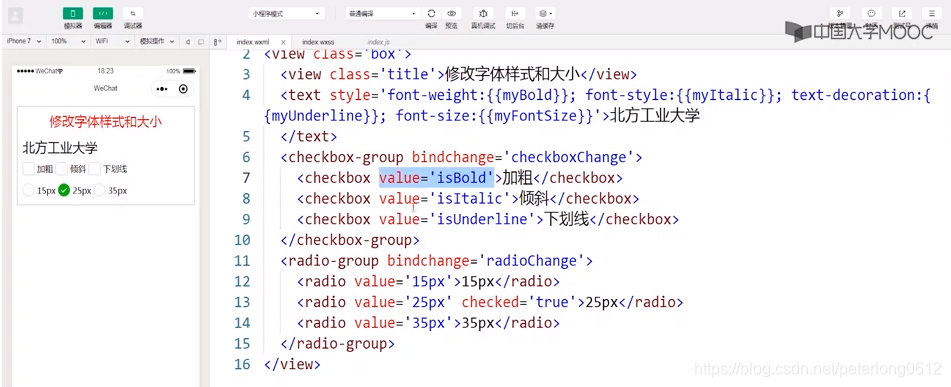The width and height of the screenshot is (951, 387).
Task: Click the simulator dock position icon
Action: pos(217,41)
